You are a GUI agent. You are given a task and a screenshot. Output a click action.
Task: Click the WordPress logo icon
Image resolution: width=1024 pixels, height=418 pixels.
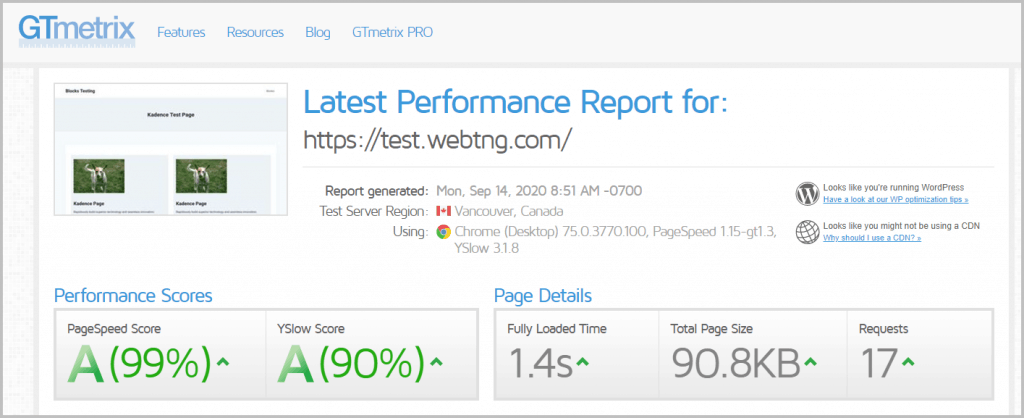(807, 193)
